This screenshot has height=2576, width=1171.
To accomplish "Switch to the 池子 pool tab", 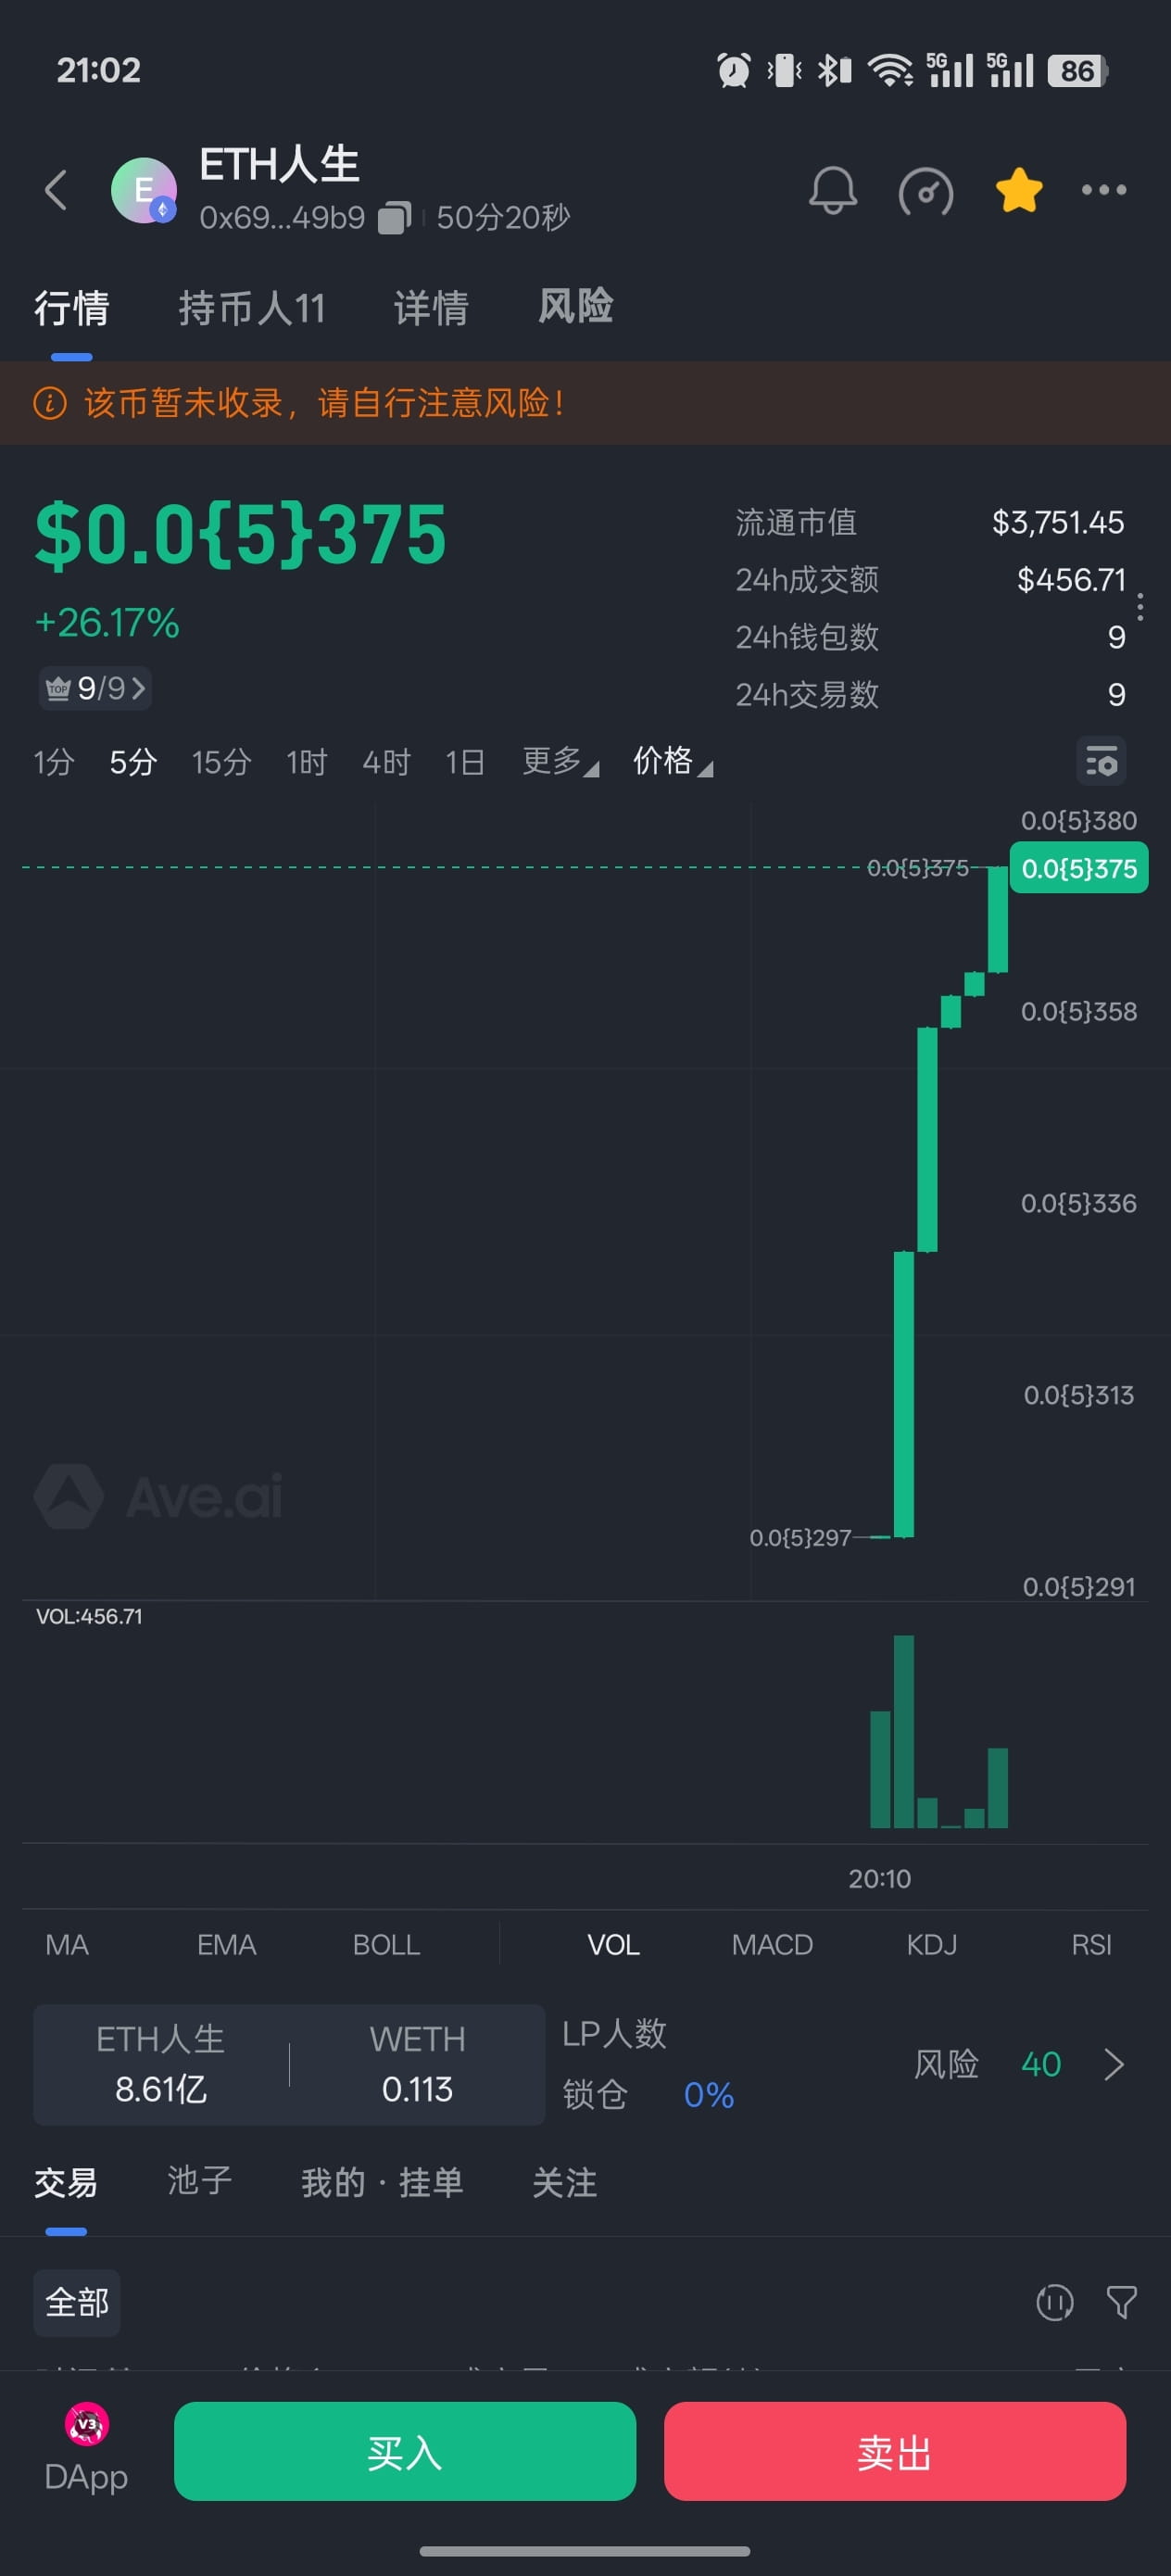I will tap(200, 2181).
